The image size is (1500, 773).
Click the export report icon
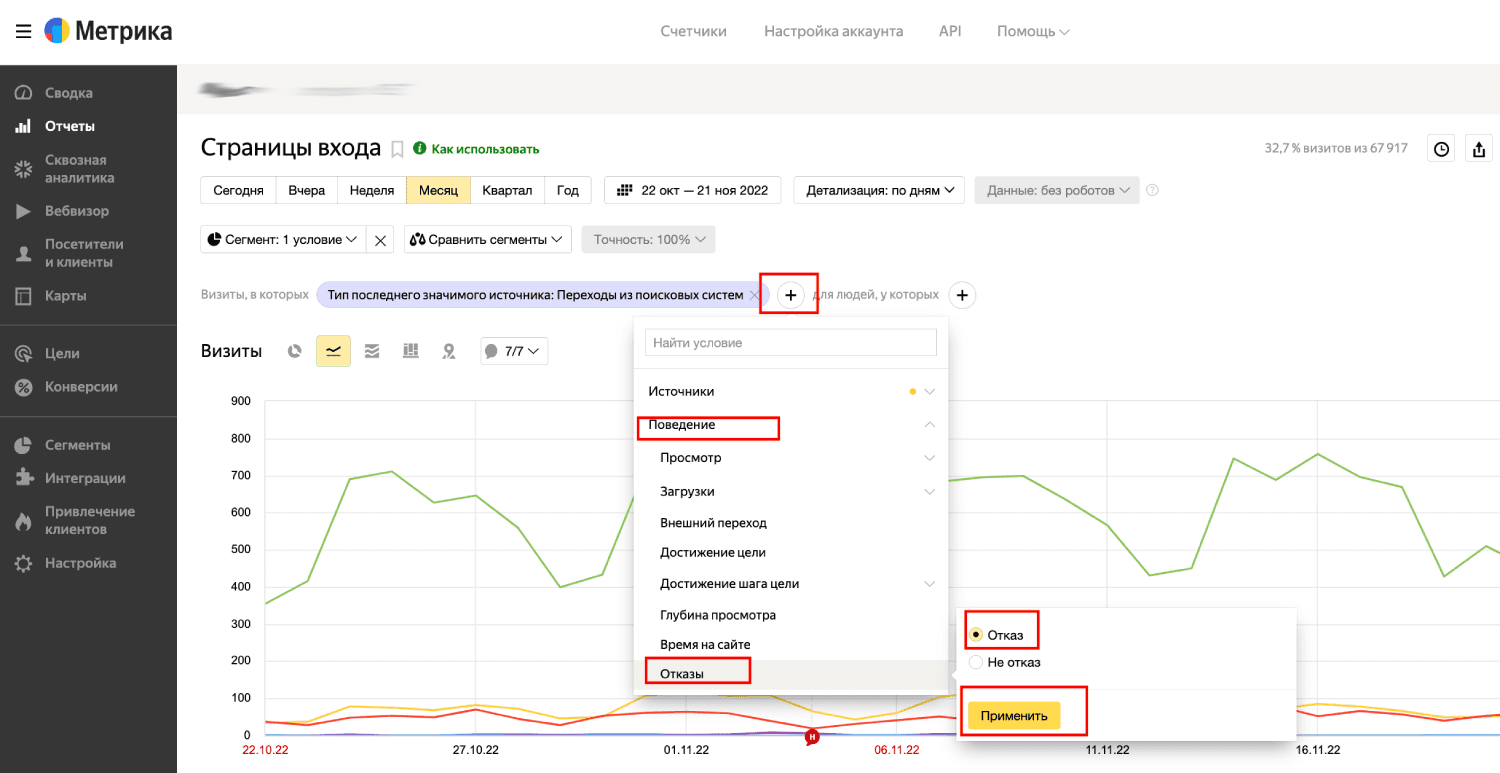click(x=1478, y=149)
